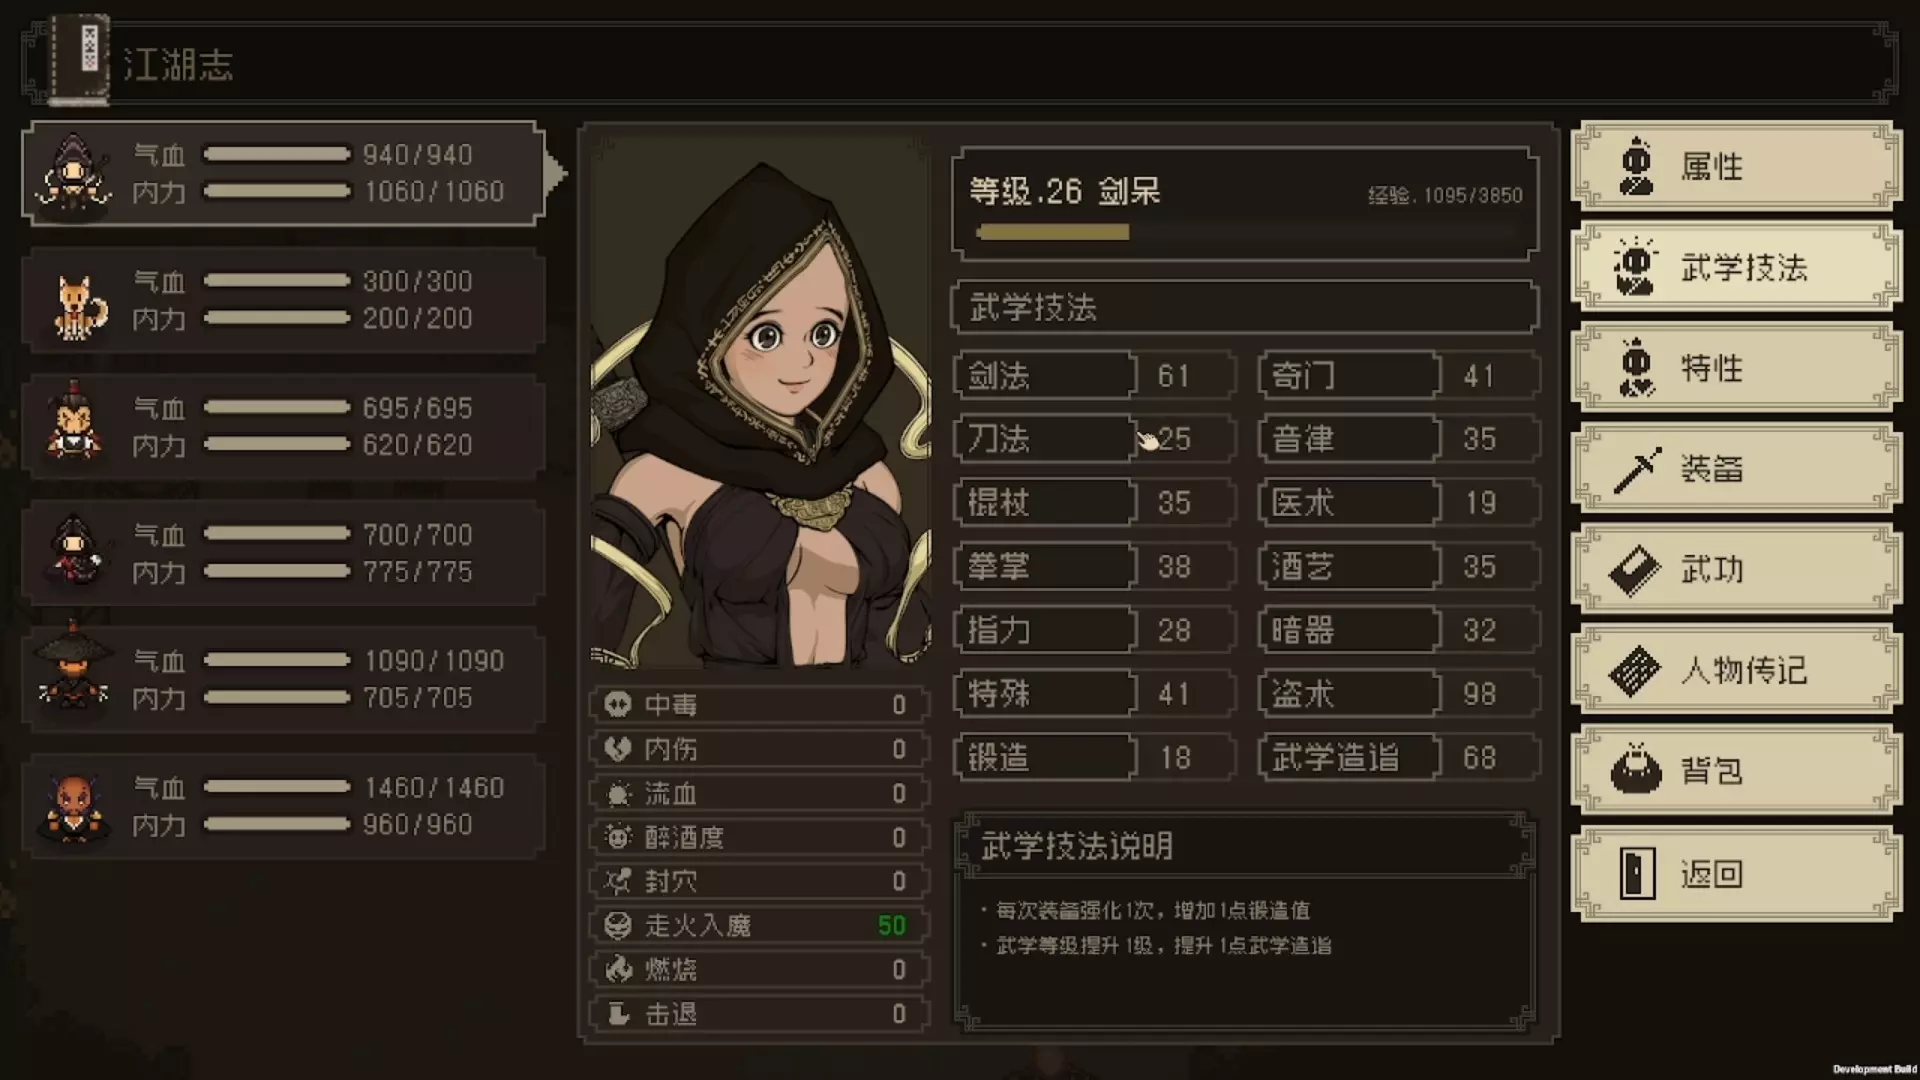Click the 燃烧 flame status icon
The width and height of the screenshot is (1920, 1080).
point(618,969)
